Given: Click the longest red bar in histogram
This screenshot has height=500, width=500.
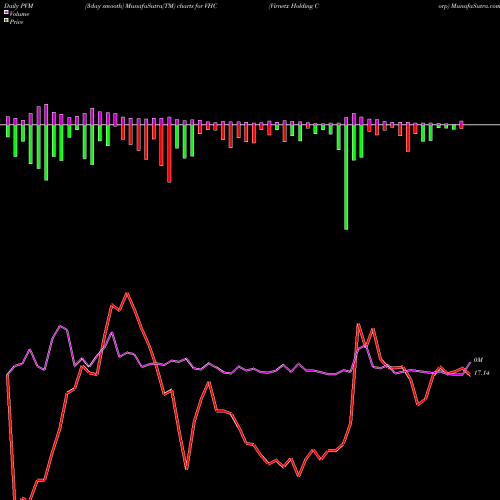Looking at the screenshot, I should tap(169, 154).
